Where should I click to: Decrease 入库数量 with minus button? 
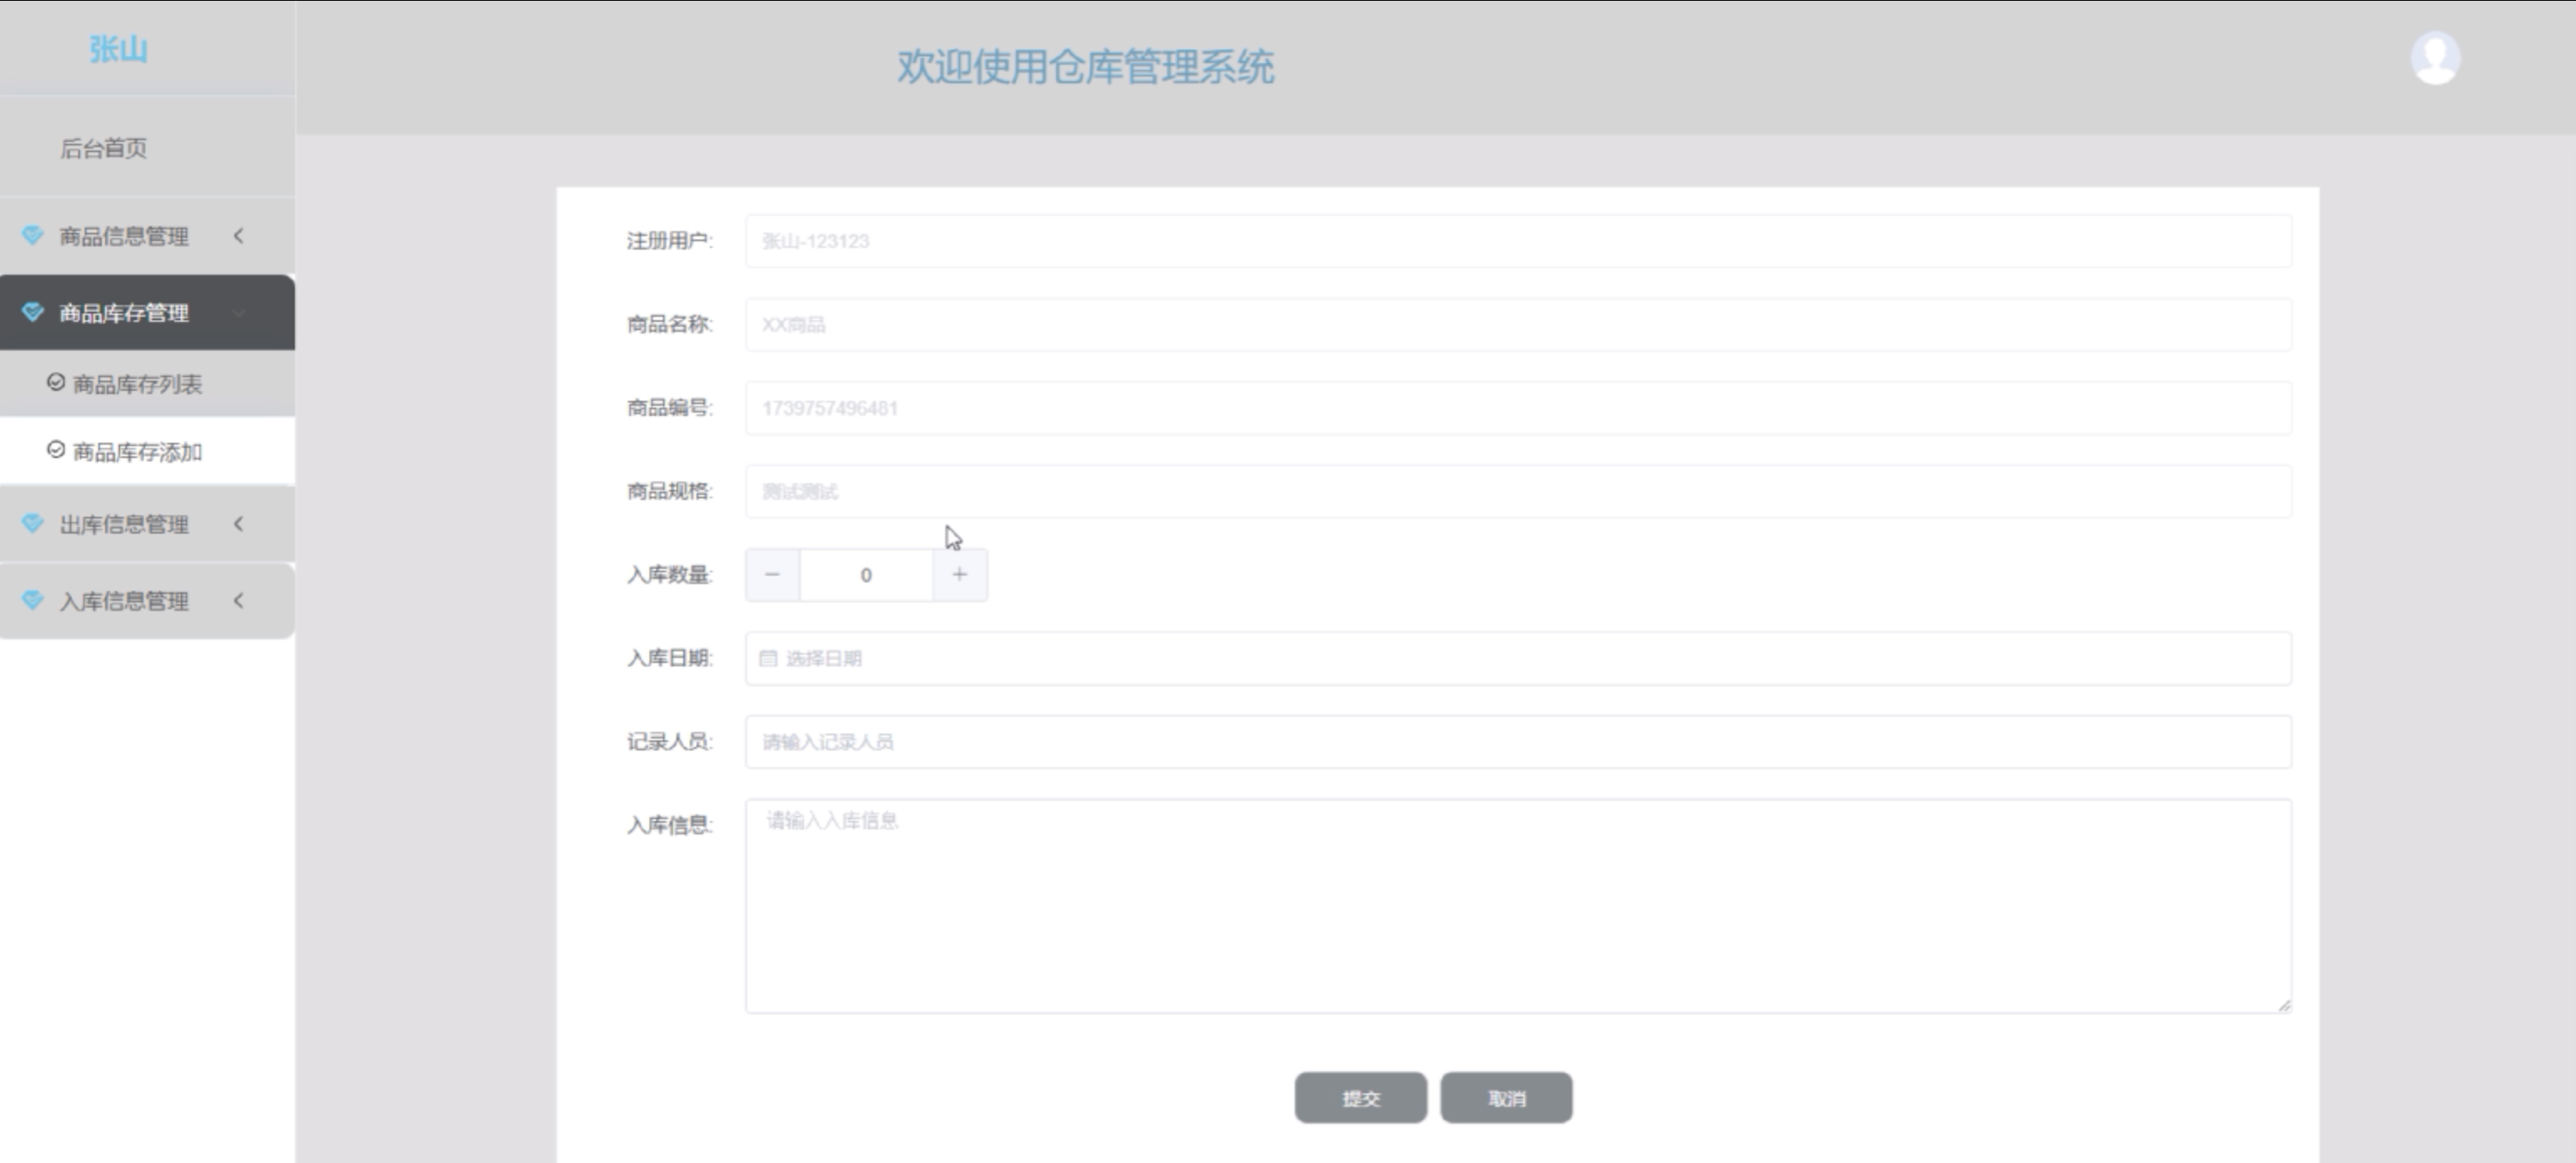[772, 574]
